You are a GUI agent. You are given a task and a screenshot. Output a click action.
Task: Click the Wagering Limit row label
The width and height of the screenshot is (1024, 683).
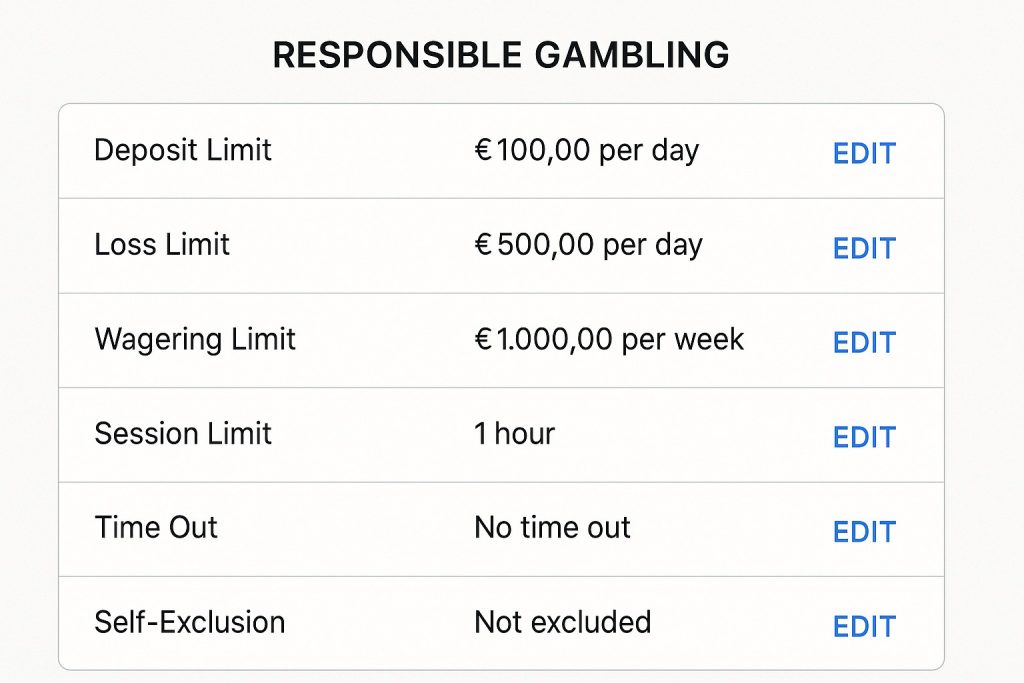point(195,339)
